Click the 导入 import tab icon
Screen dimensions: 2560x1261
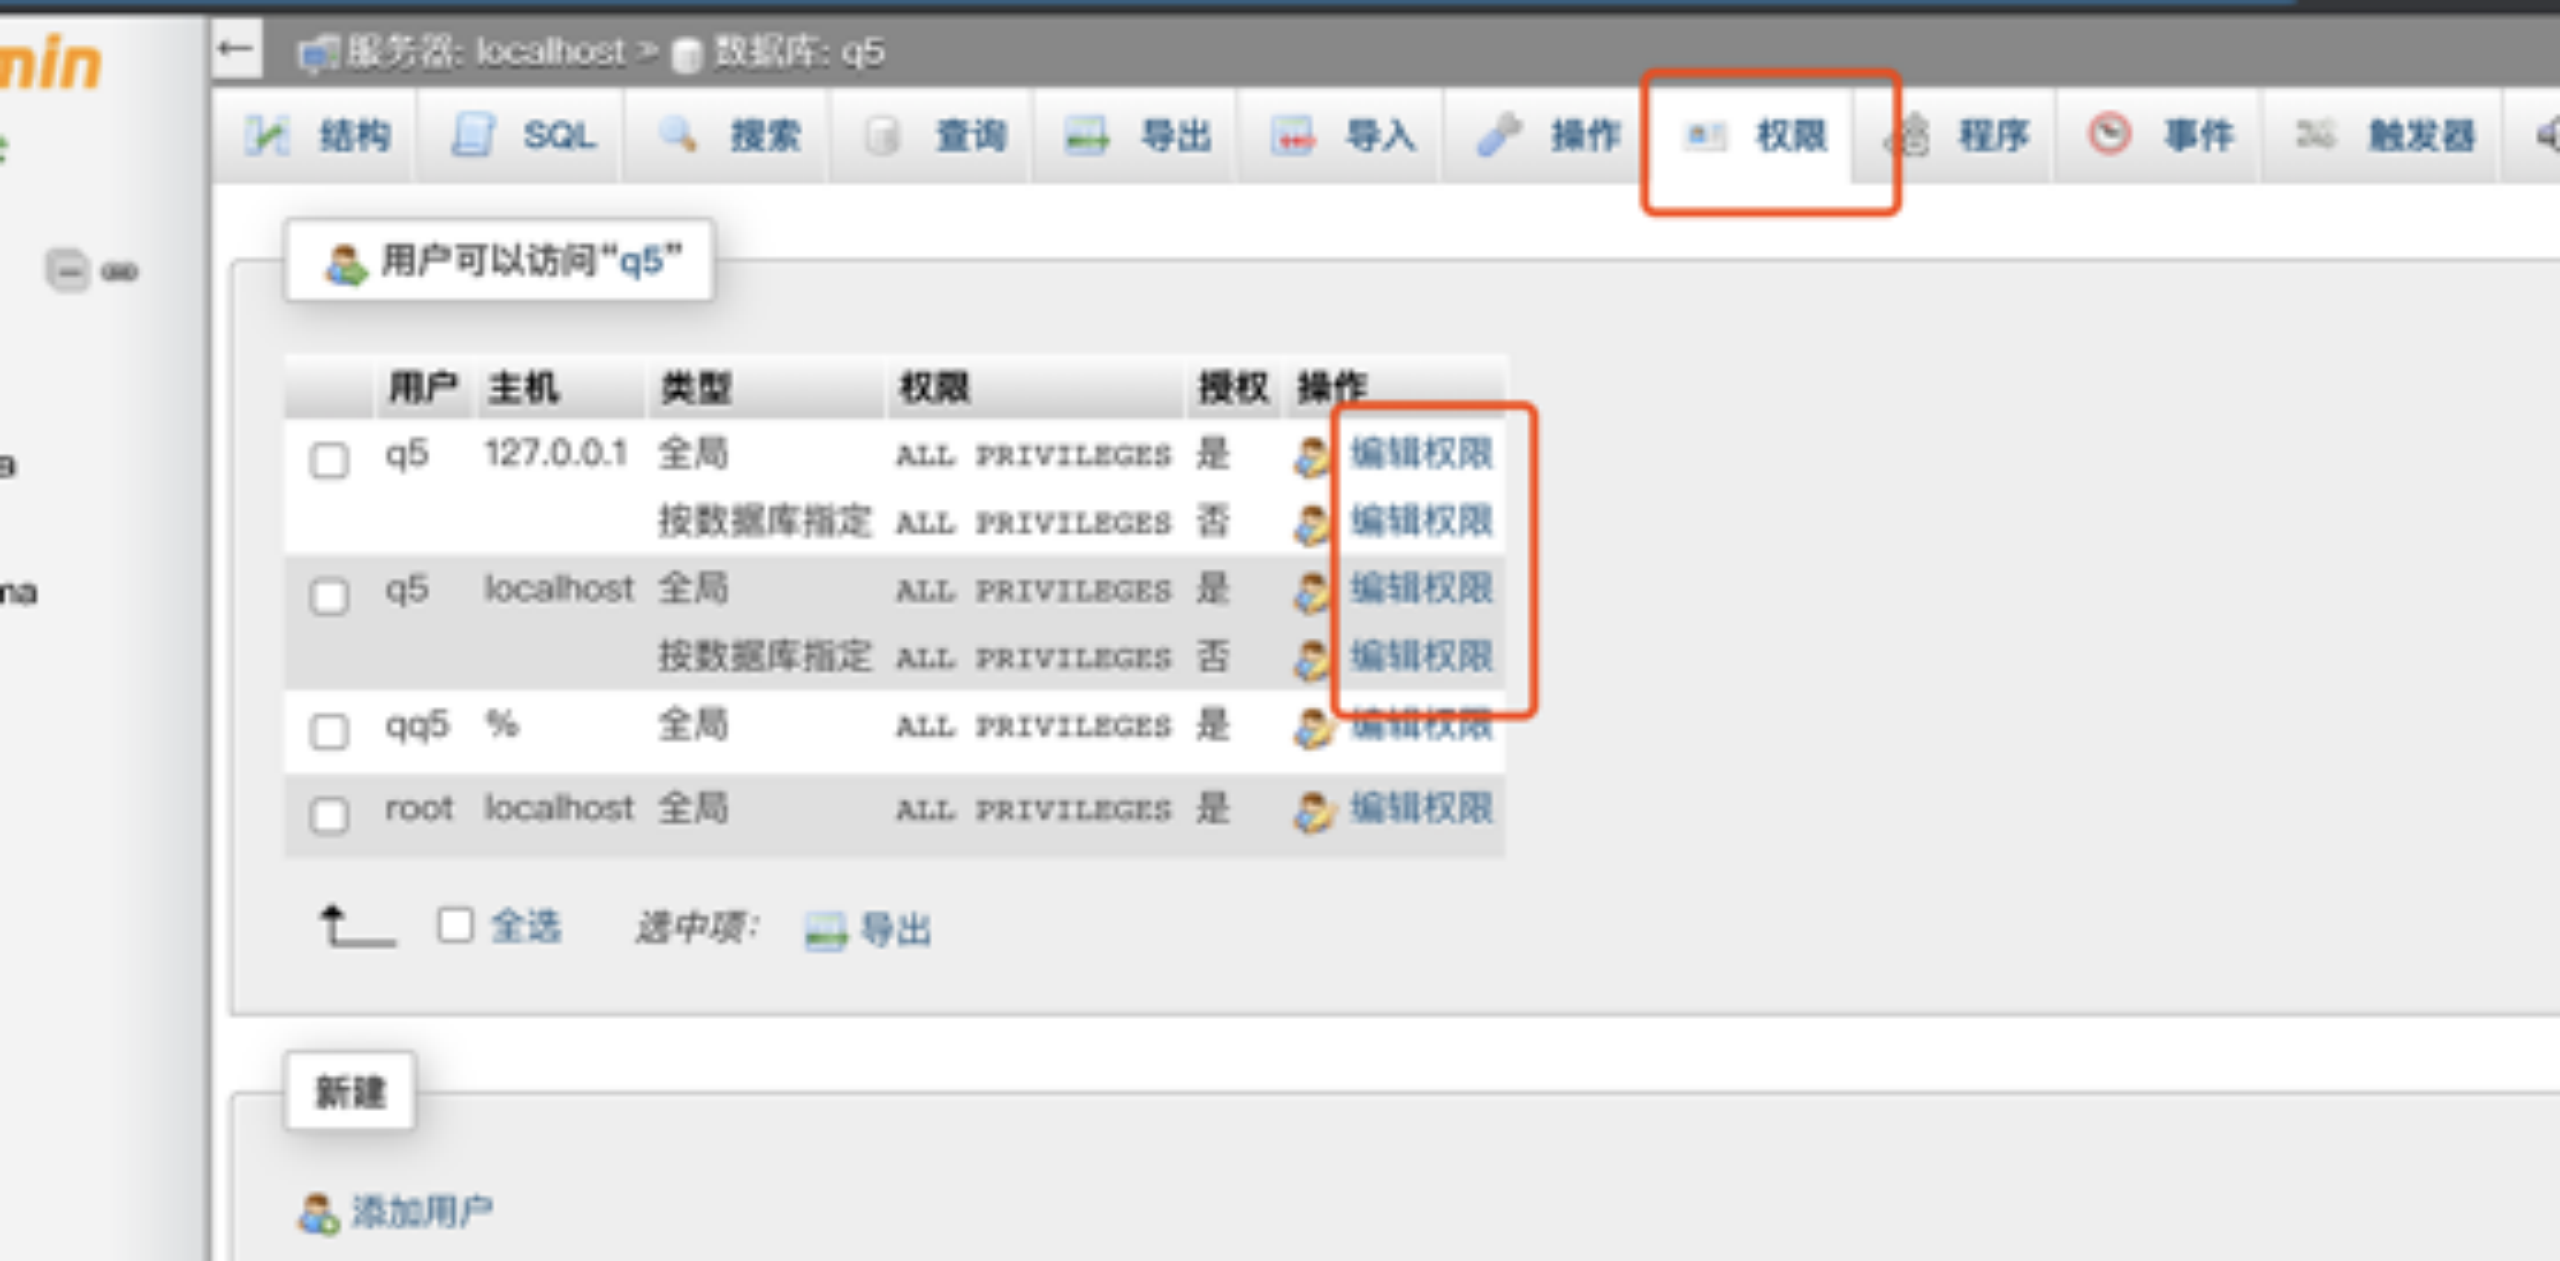tap(1292, 135)
